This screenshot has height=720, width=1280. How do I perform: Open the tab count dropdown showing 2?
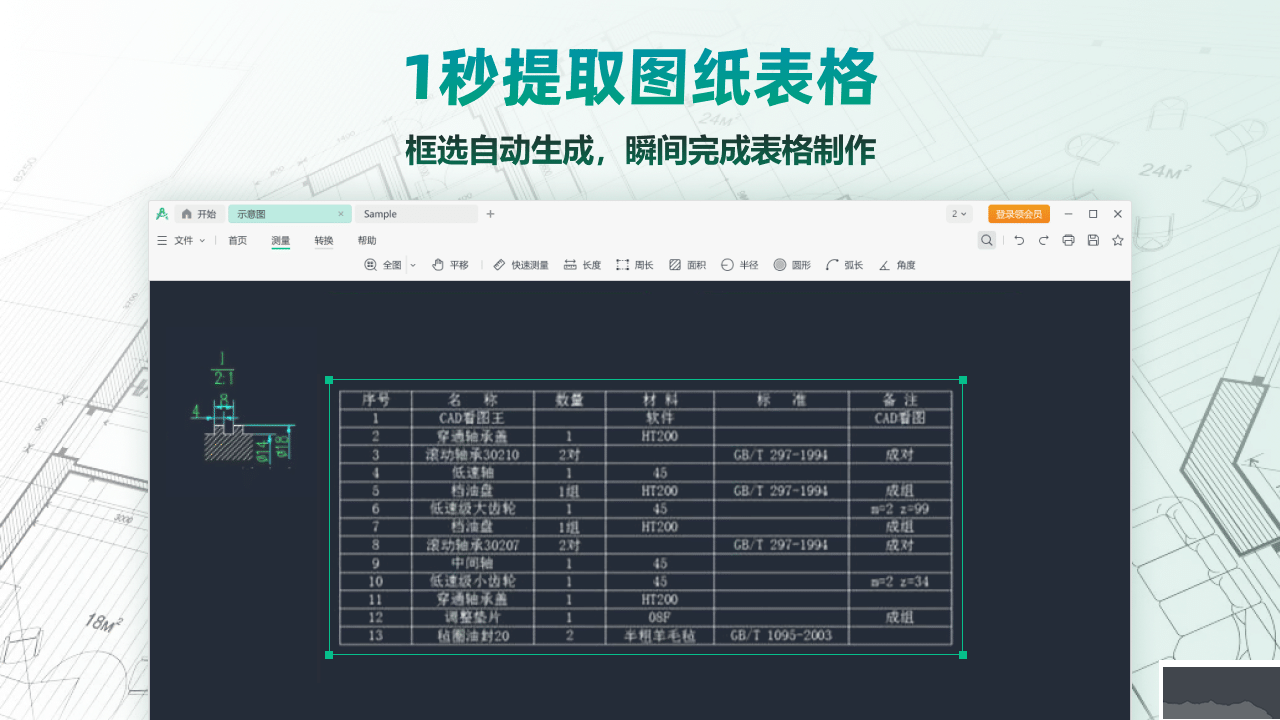click(959, 214)
